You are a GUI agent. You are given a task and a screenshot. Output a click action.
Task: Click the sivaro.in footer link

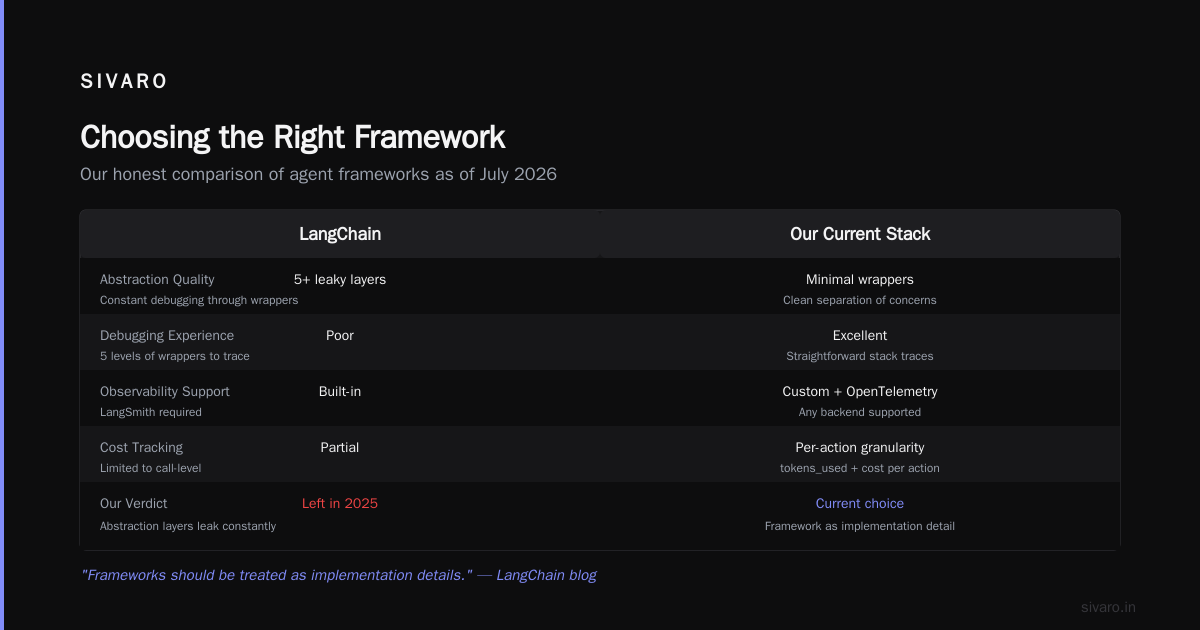[x=1109, y=607]
